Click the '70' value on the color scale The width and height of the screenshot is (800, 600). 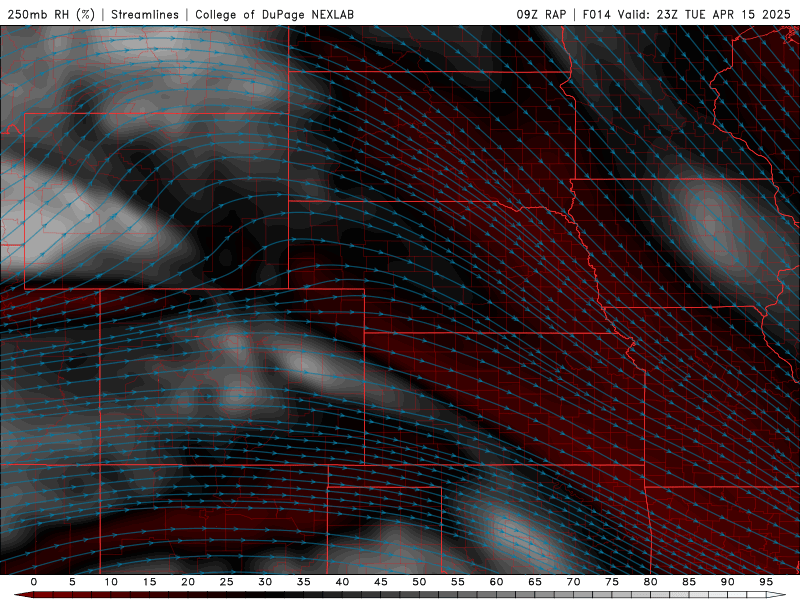573,582
